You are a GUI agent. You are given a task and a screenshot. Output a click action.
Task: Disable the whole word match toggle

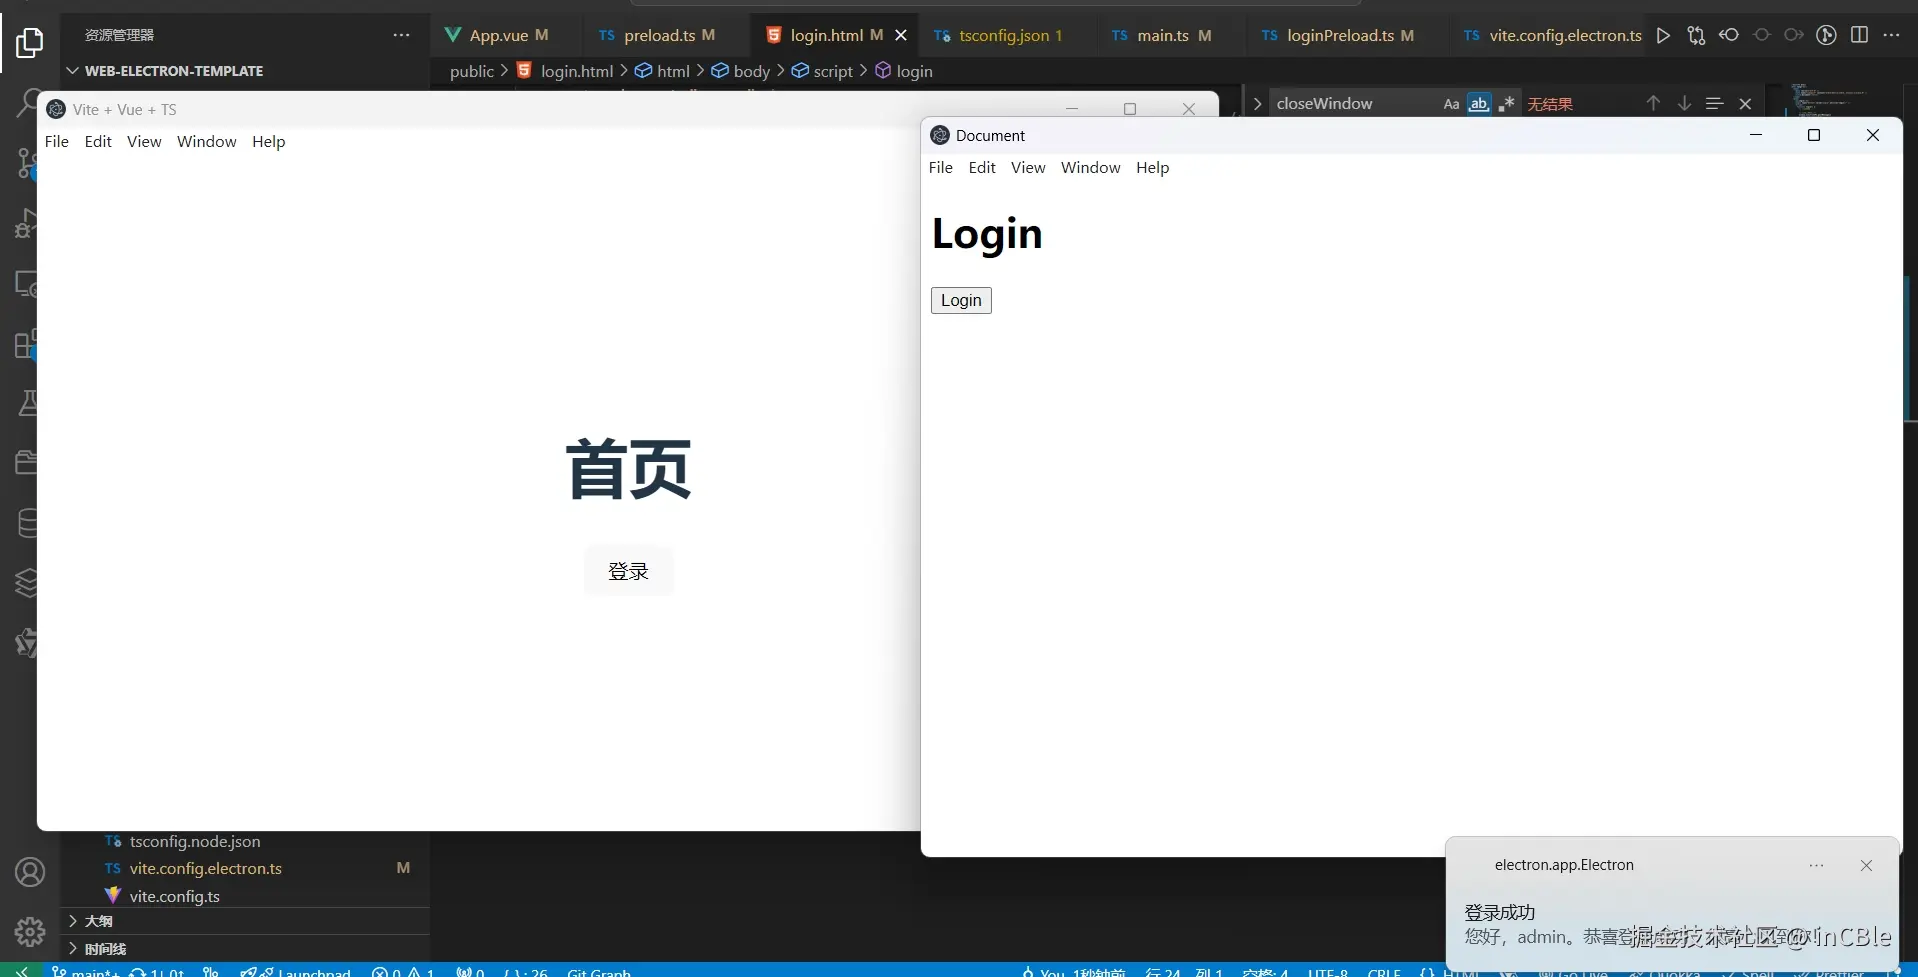tap(1479, 103)
